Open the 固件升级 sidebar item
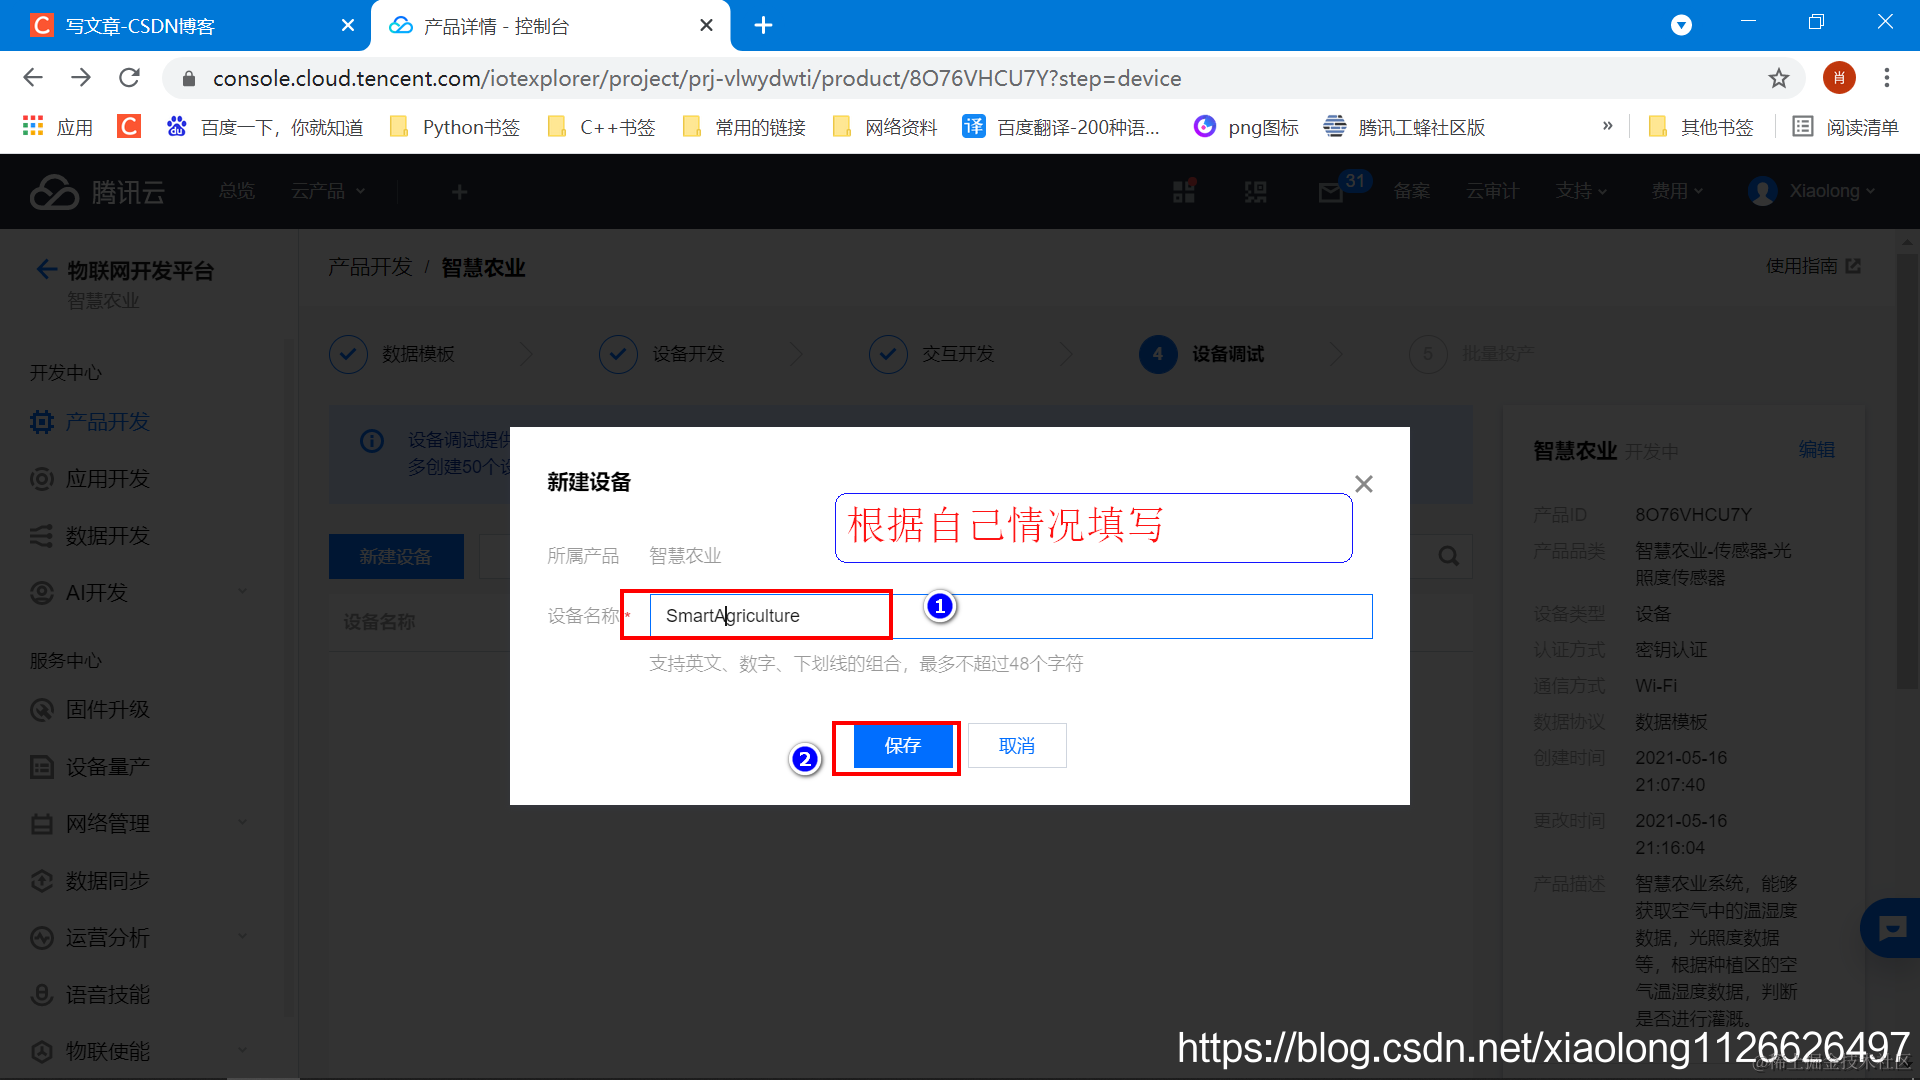Viewport: 1920px width, 1080px height. pos(107,710)
